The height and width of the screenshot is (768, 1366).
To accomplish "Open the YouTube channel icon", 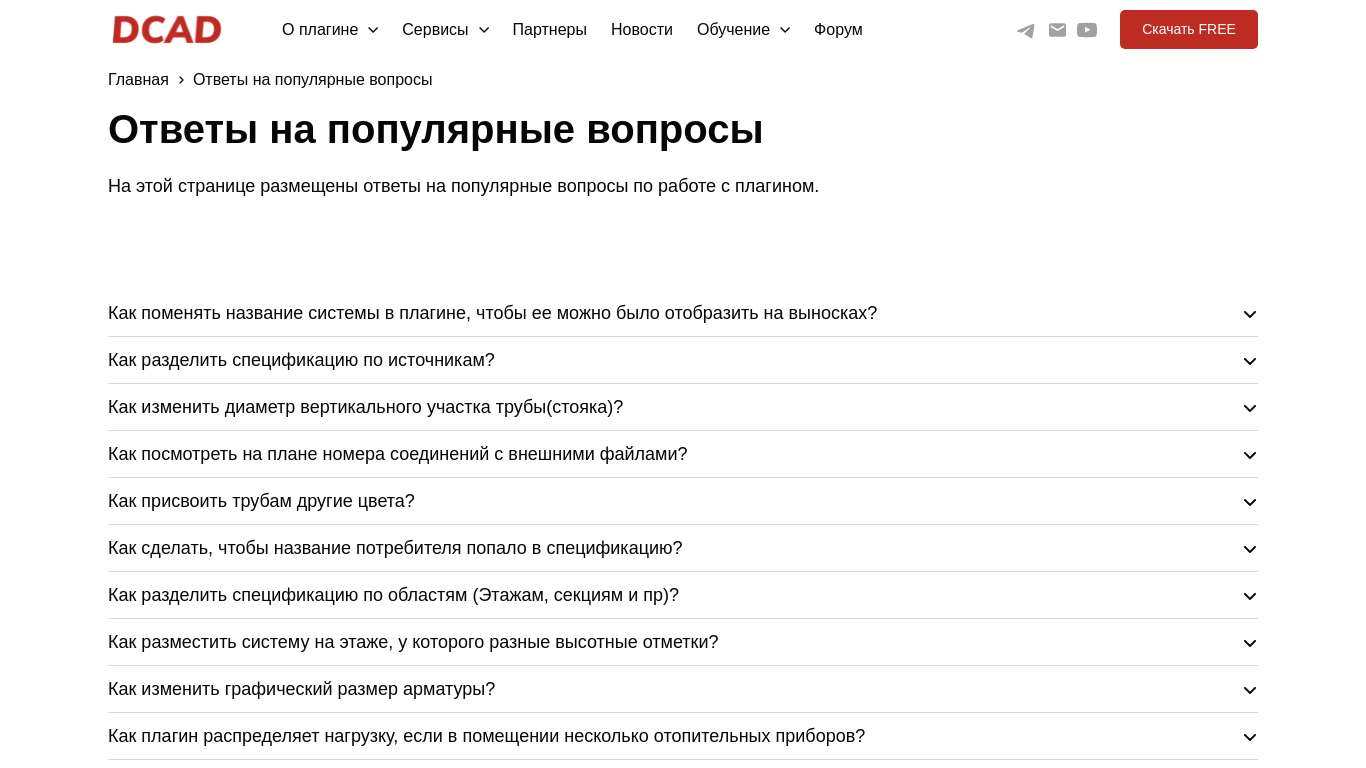I will (x=1087, y=30).
